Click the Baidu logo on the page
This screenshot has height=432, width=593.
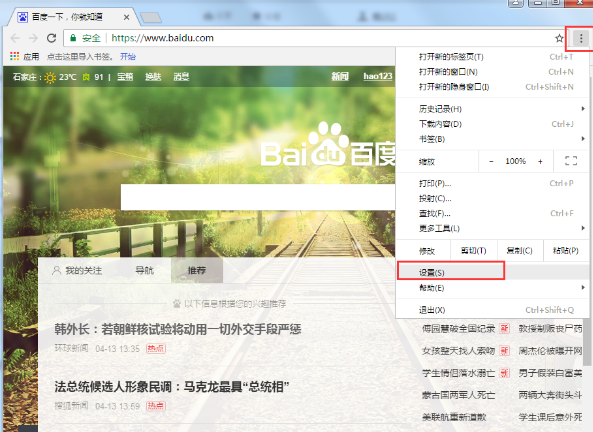click(x=328, y=145)
